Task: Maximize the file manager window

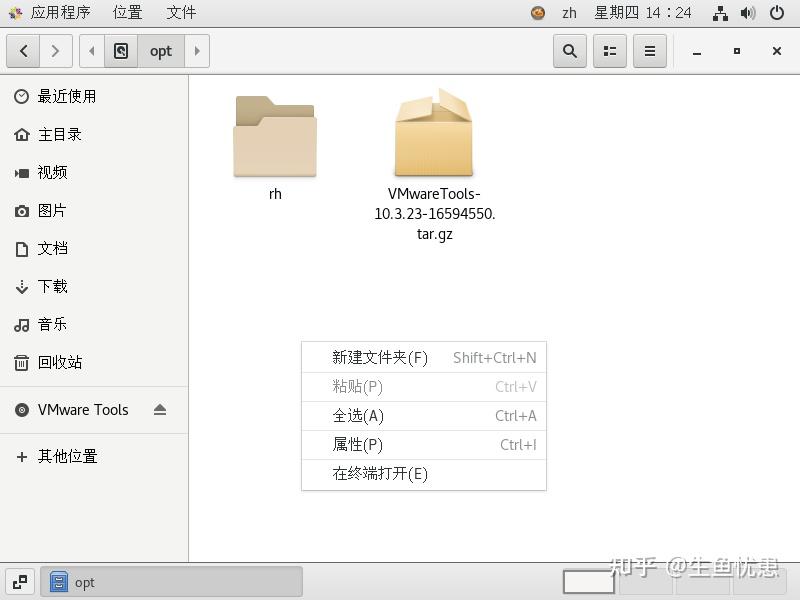Action: tap(737, 51)
